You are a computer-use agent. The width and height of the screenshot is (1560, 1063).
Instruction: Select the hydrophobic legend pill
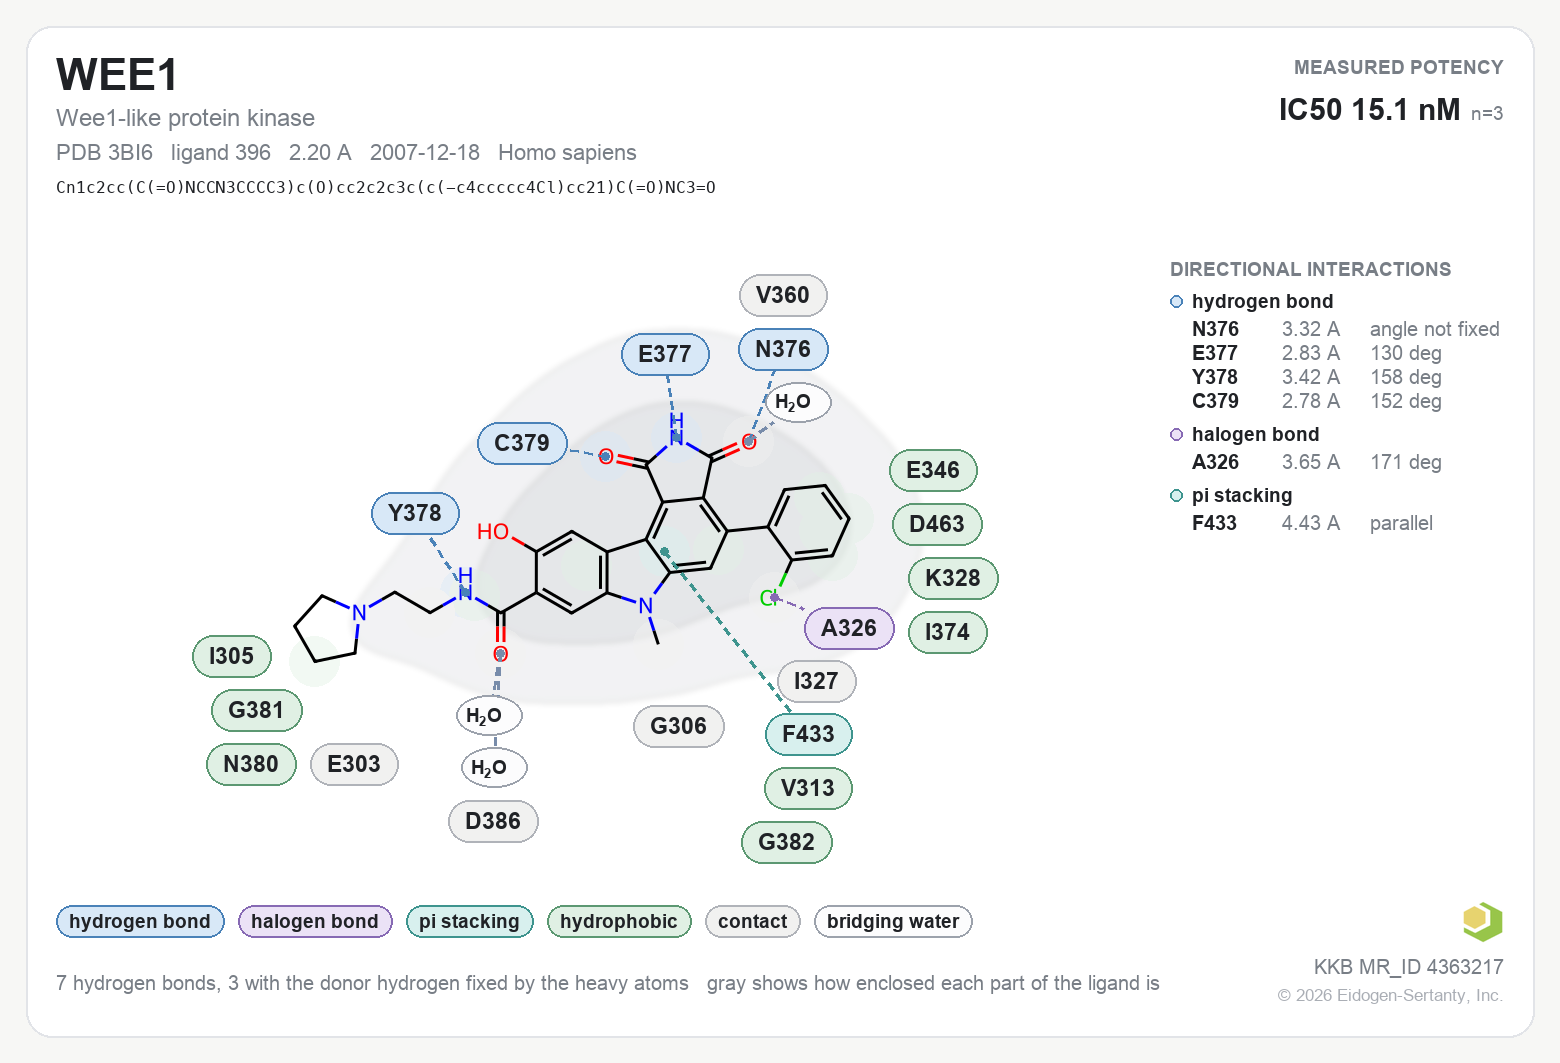pyautogui.click(x=619, y=922)
